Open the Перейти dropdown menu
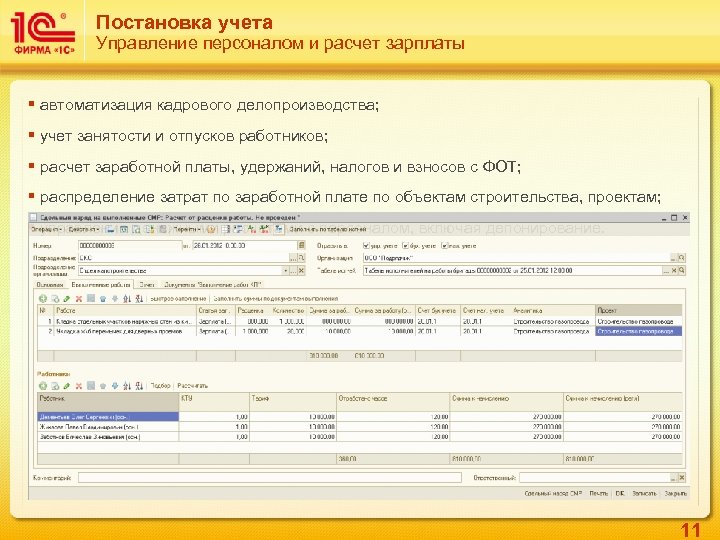This screenshot has width=720, height=540. click(187, 229)
